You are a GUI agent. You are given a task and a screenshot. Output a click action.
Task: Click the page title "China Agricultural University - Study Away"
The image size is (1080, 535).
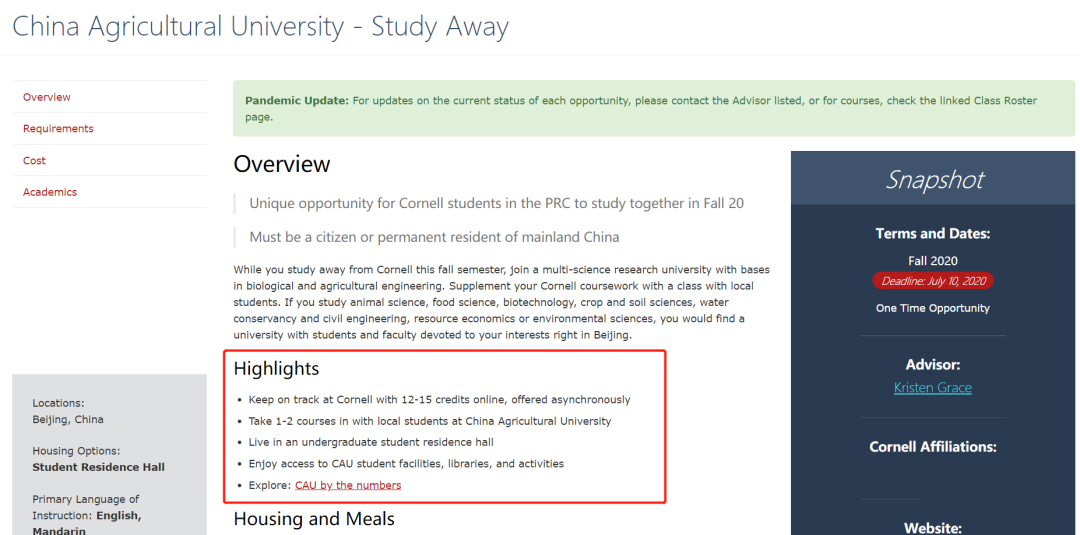click(x=260, y=27)
